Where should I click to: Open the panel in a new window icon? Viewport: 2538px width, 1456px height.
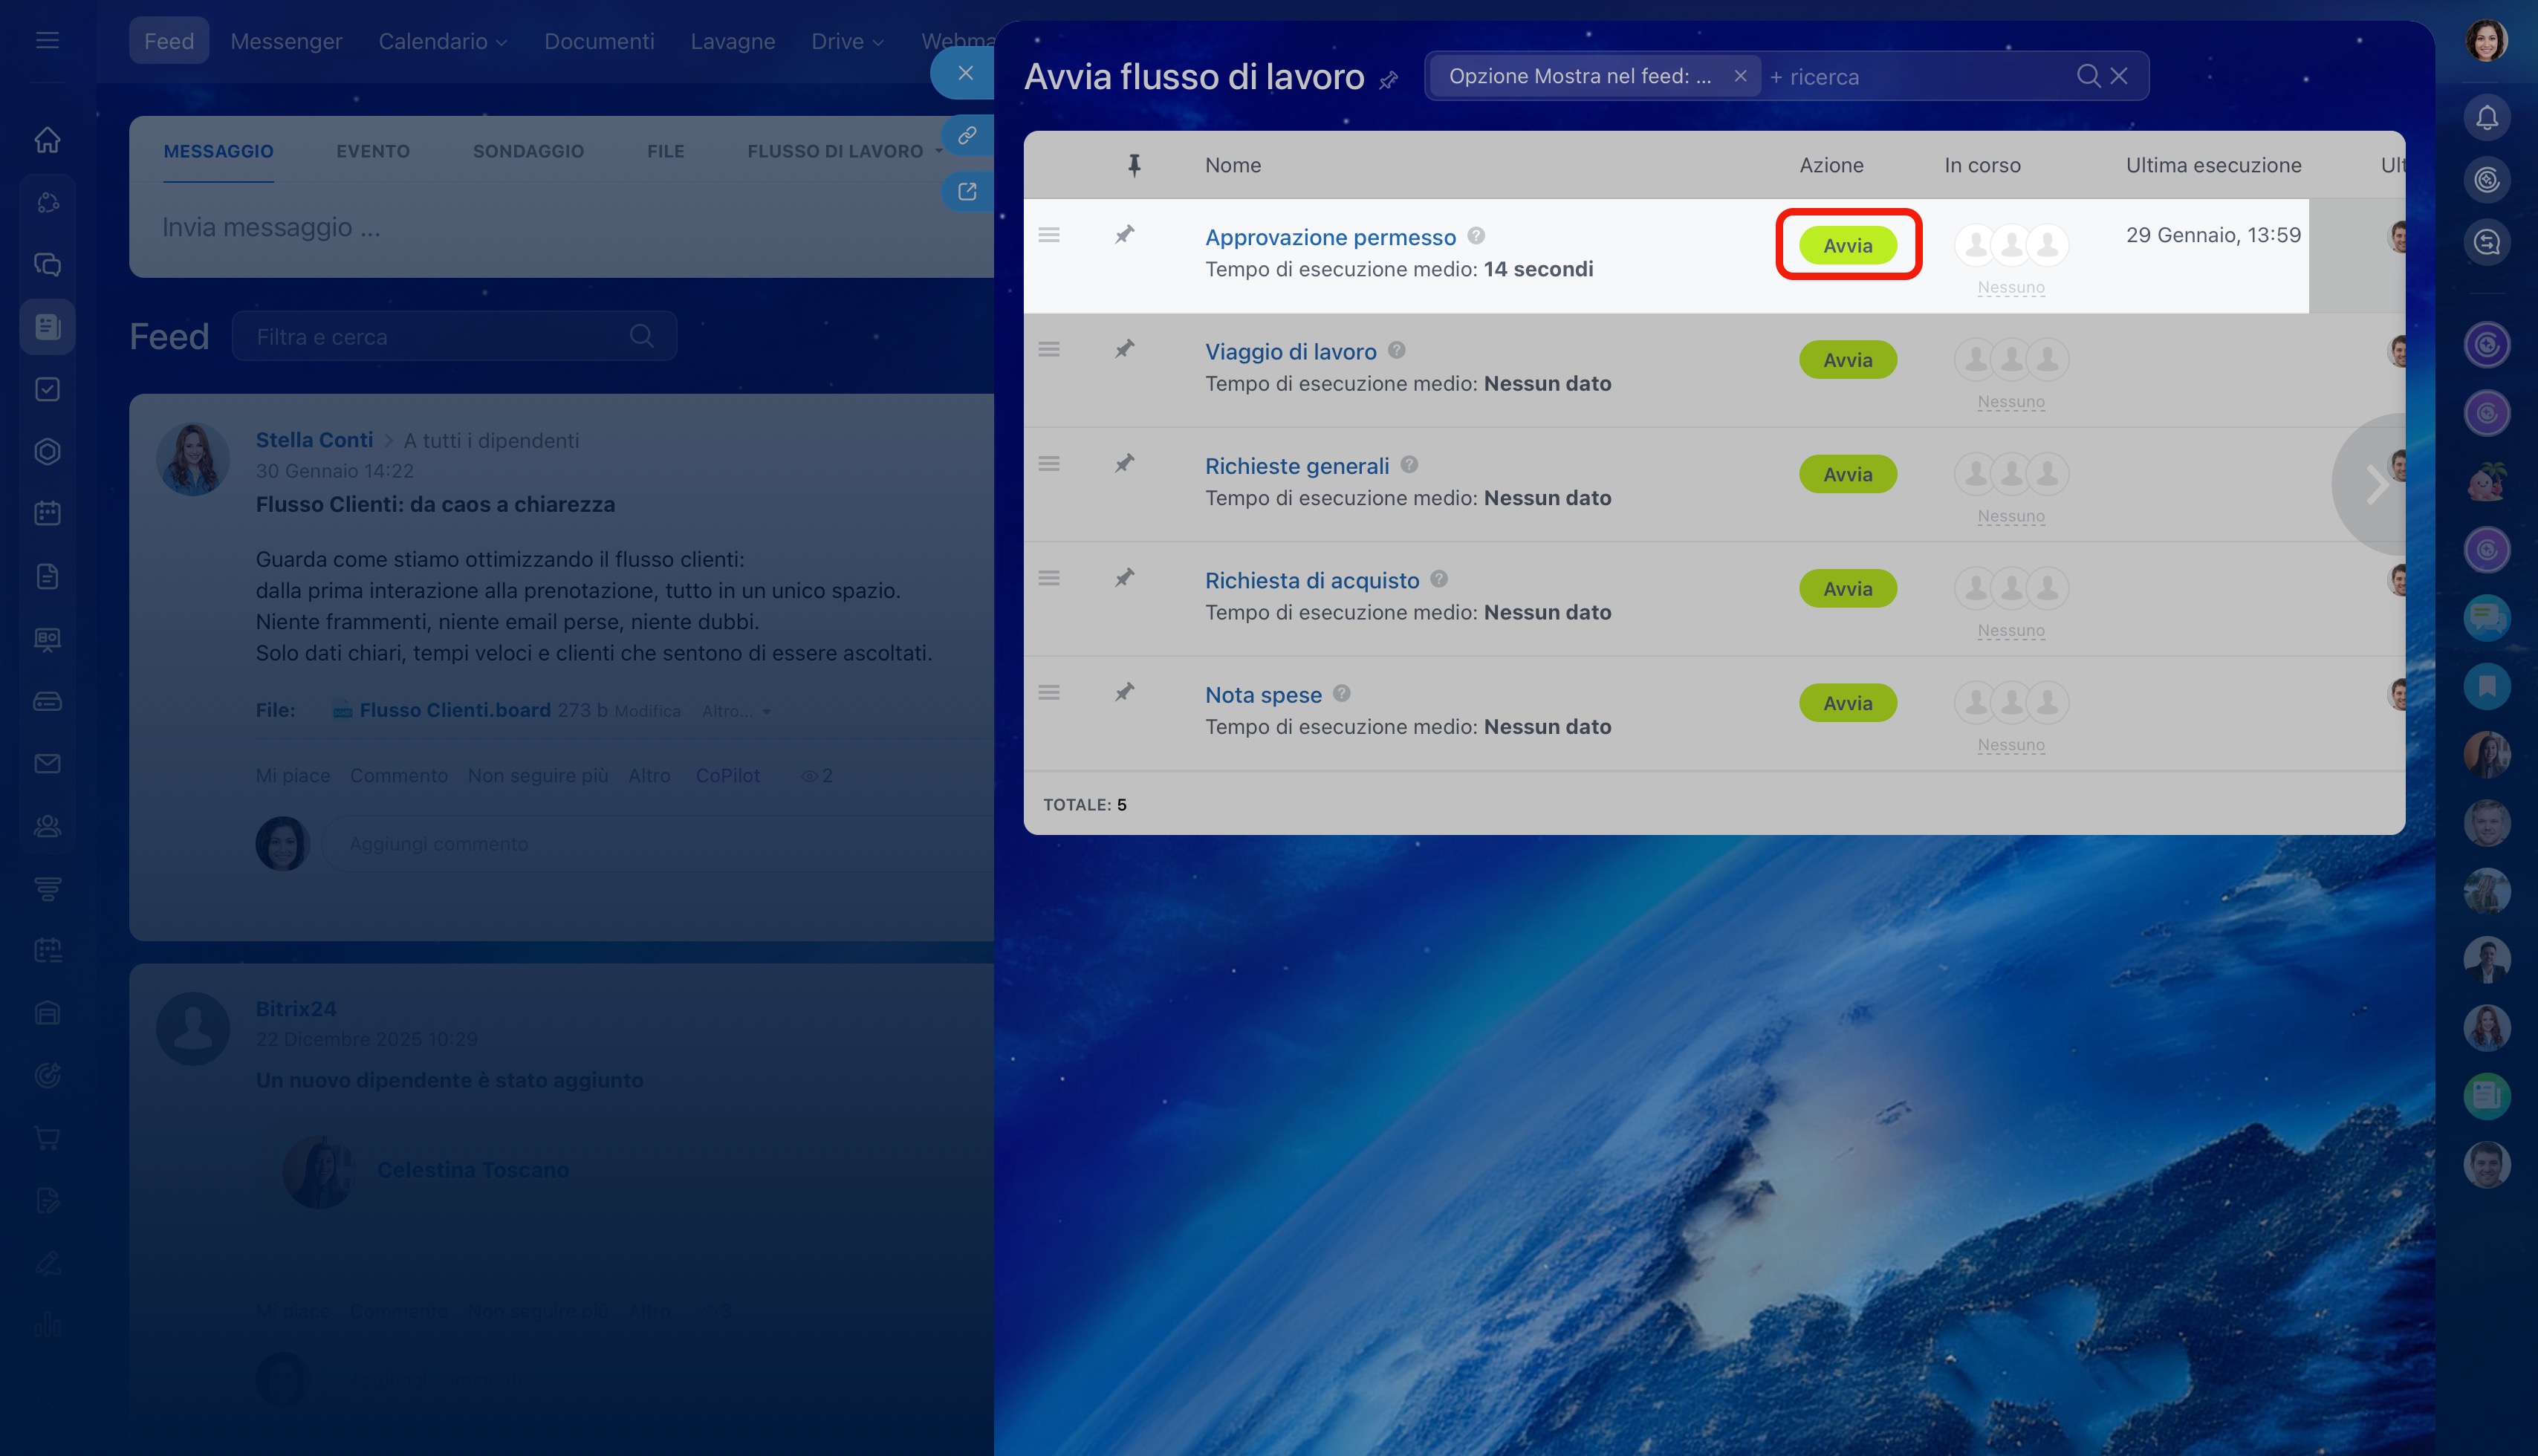966,191
